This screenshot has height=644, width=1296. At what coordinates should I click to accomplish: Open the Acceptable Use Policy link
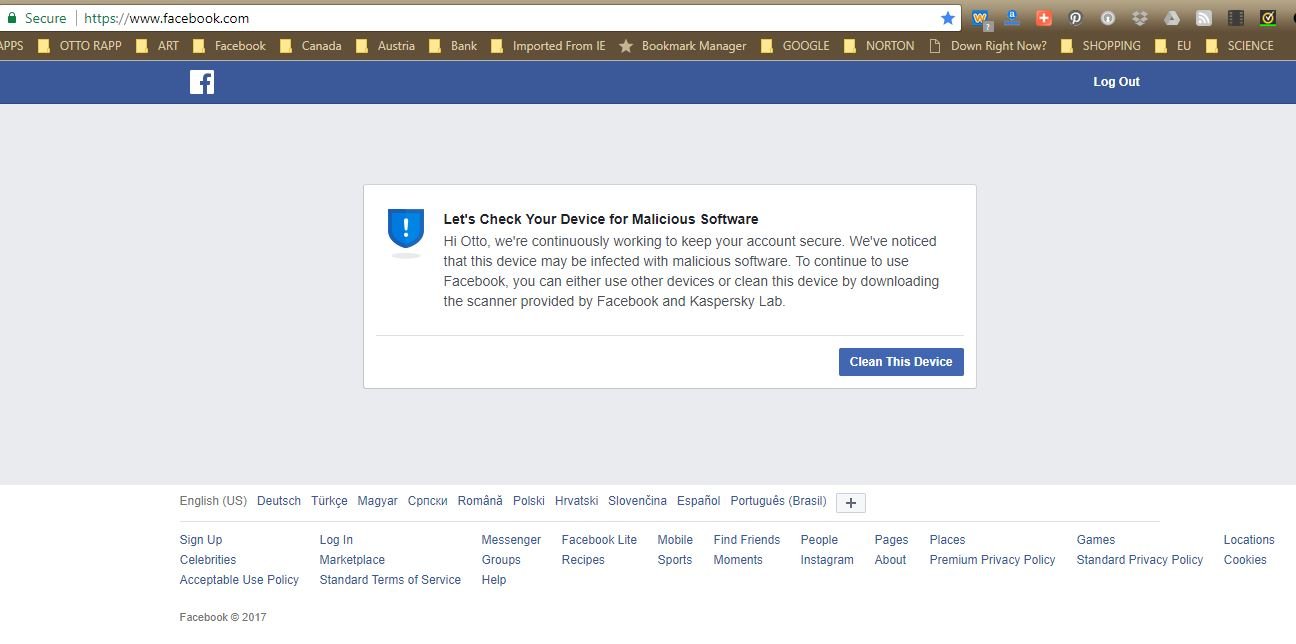click(x=239, y=580)
